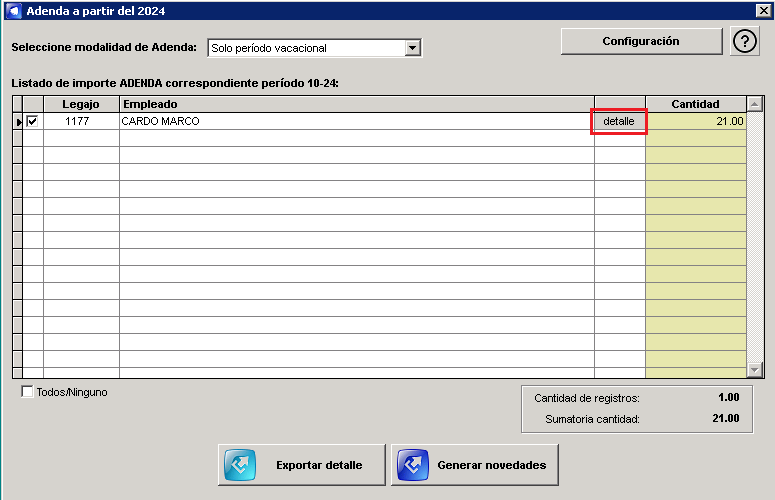The height and width of the screenshot is (500, 775).
Task: Click the app icon in title bar
Action: point(14,10)
